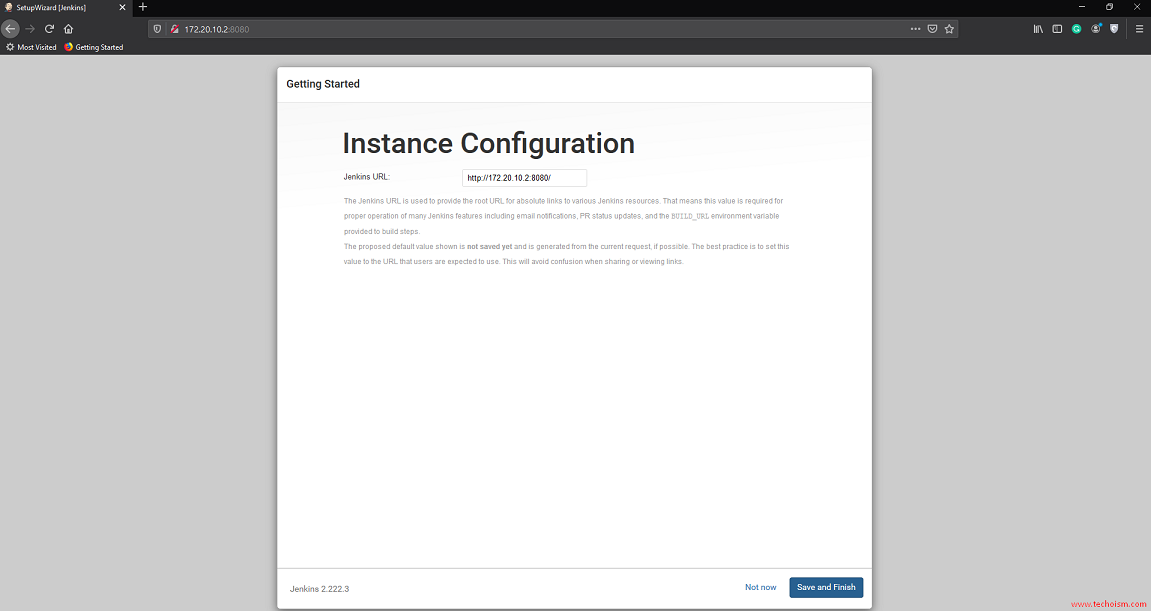
Task: Click the Instance Configuration heading
Action: tap(488, 143)
